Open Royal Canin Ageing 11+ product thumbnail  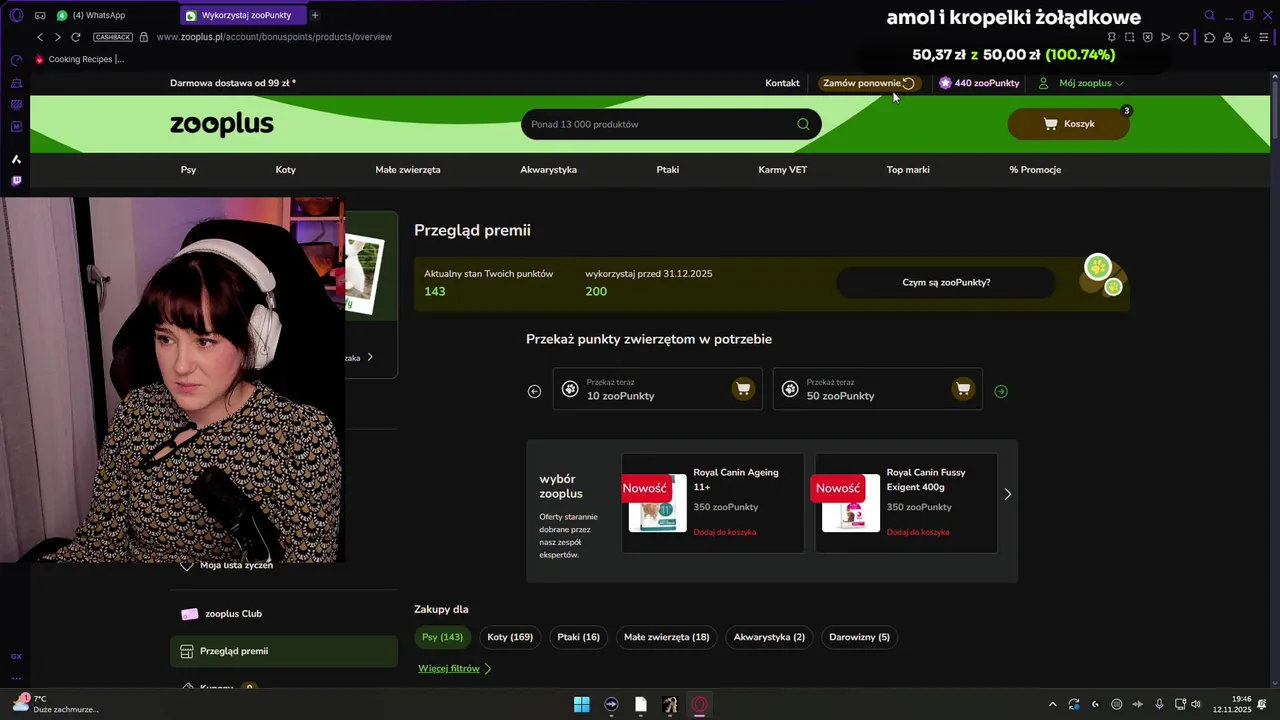[x=657, y=503]
